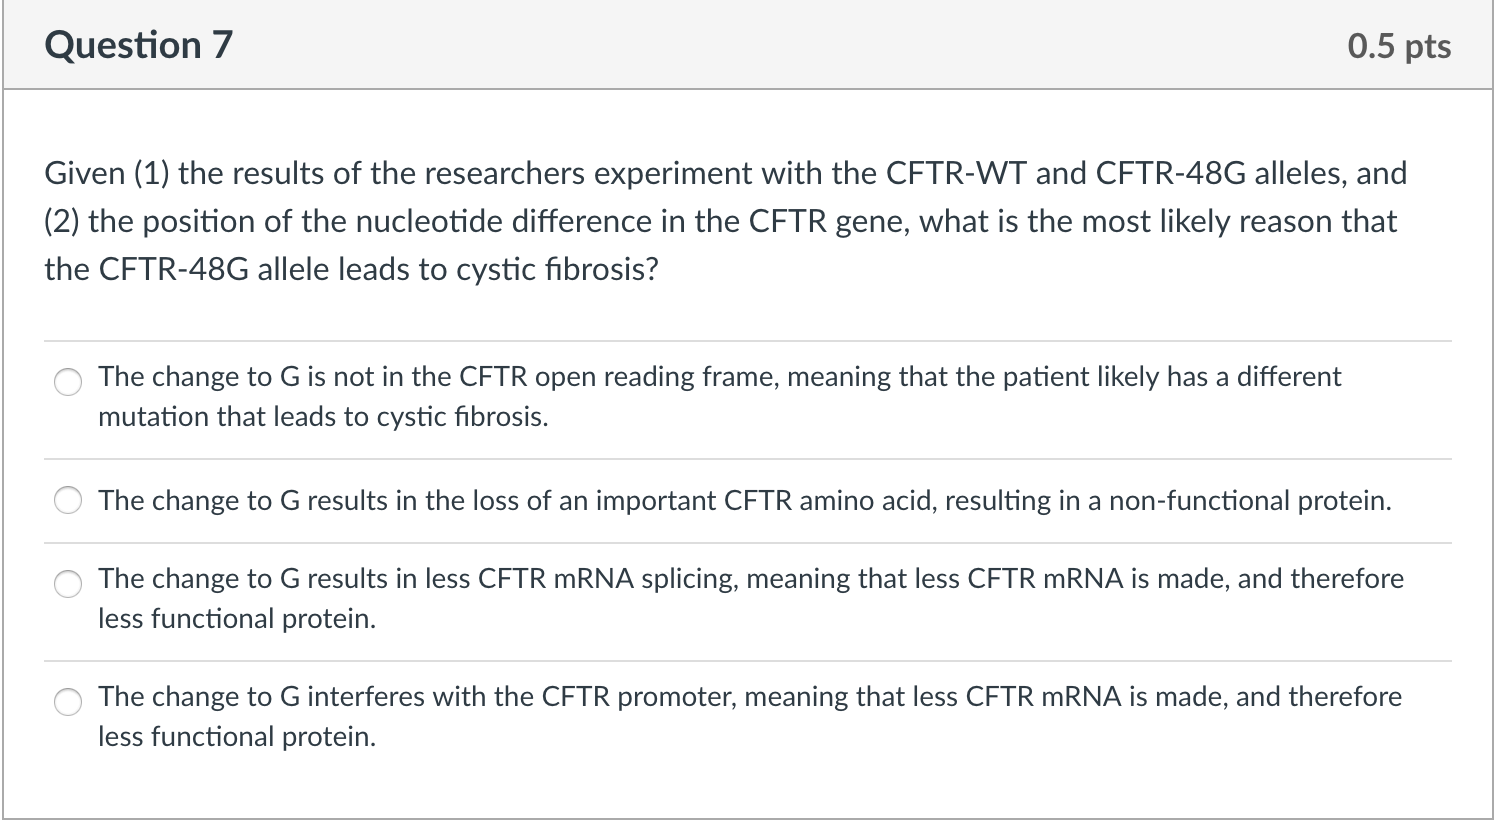This screenshot has width=1494, height=822.
Task: Click the answer text about a different mutation
Action: [720, 396]
